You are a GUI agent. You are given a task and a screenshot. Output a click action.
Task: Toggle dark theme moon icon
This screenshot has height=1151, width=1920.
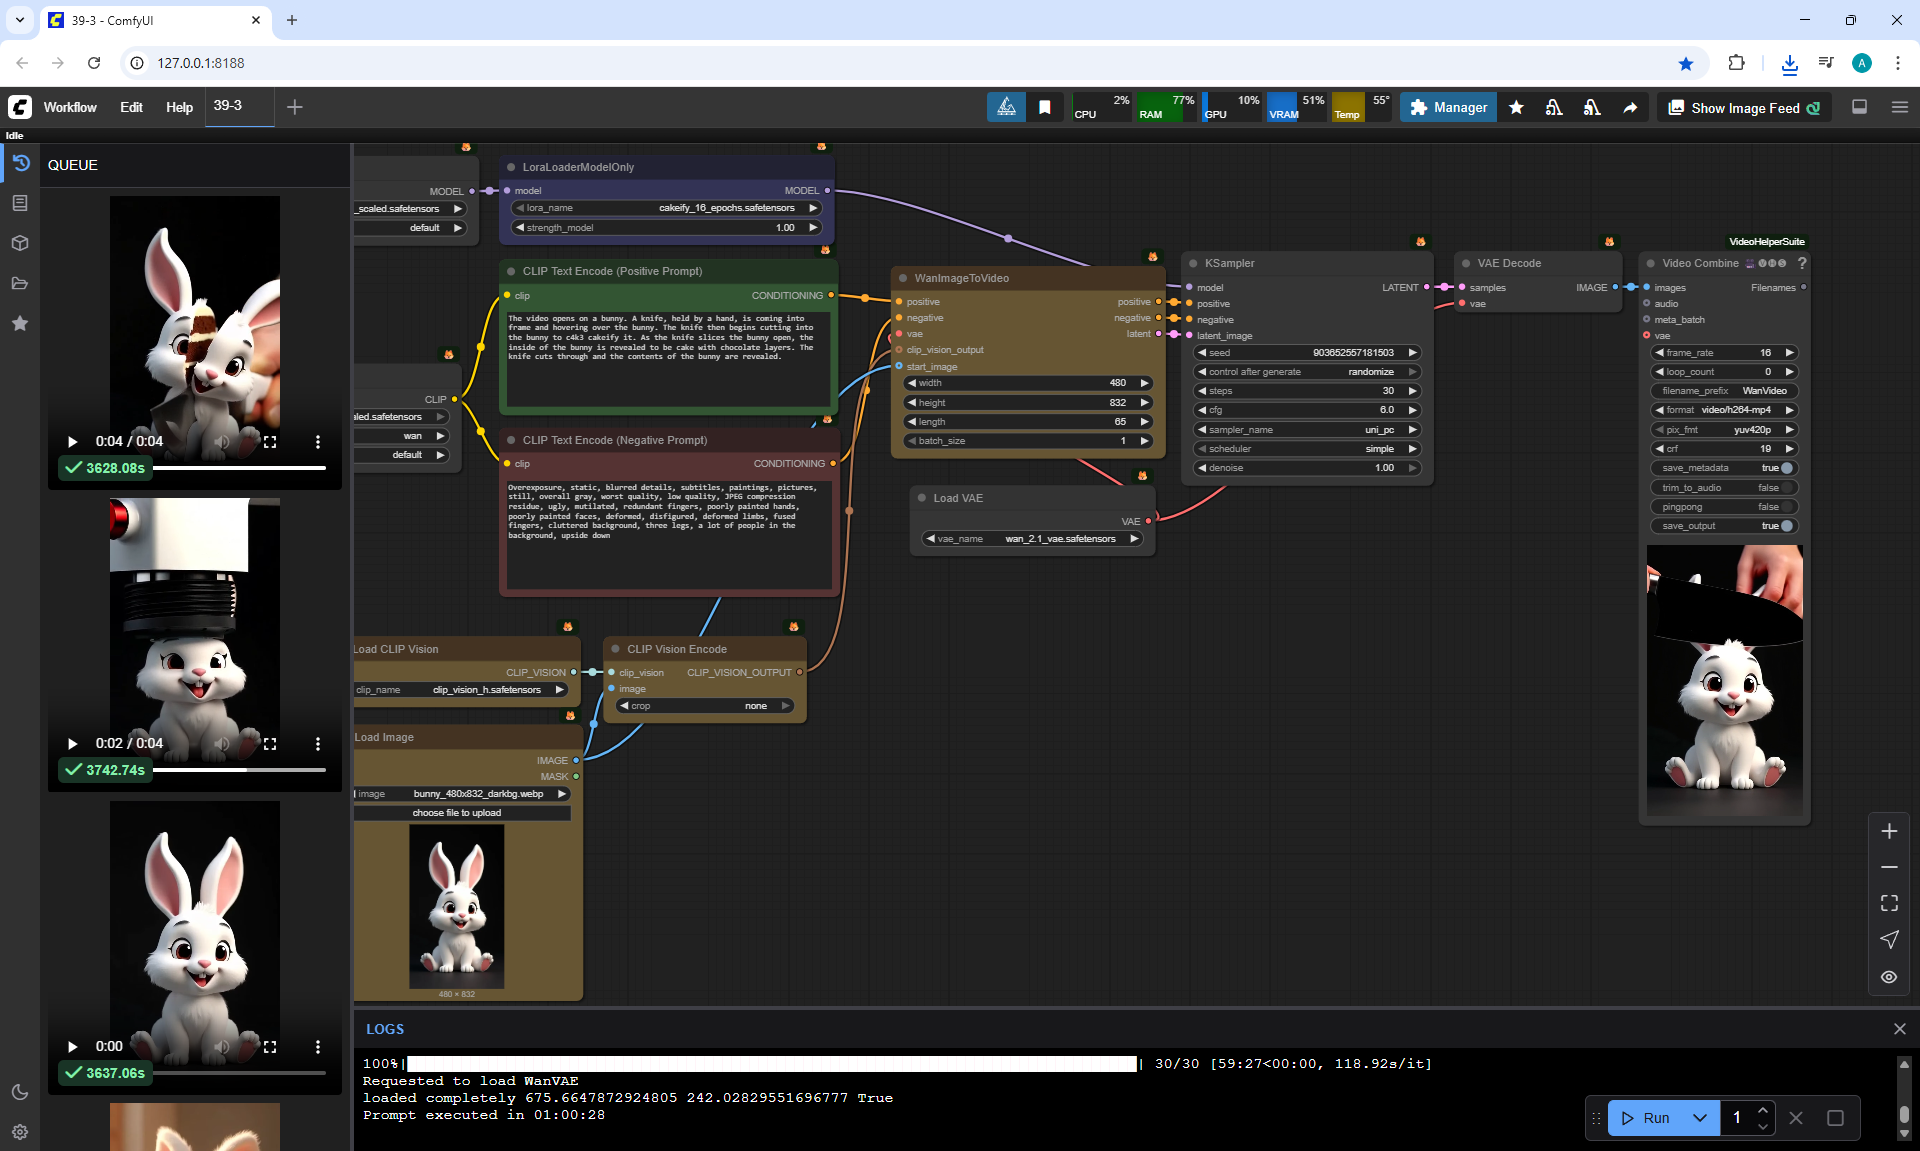pyautogui.click(x=20, y=1092)
